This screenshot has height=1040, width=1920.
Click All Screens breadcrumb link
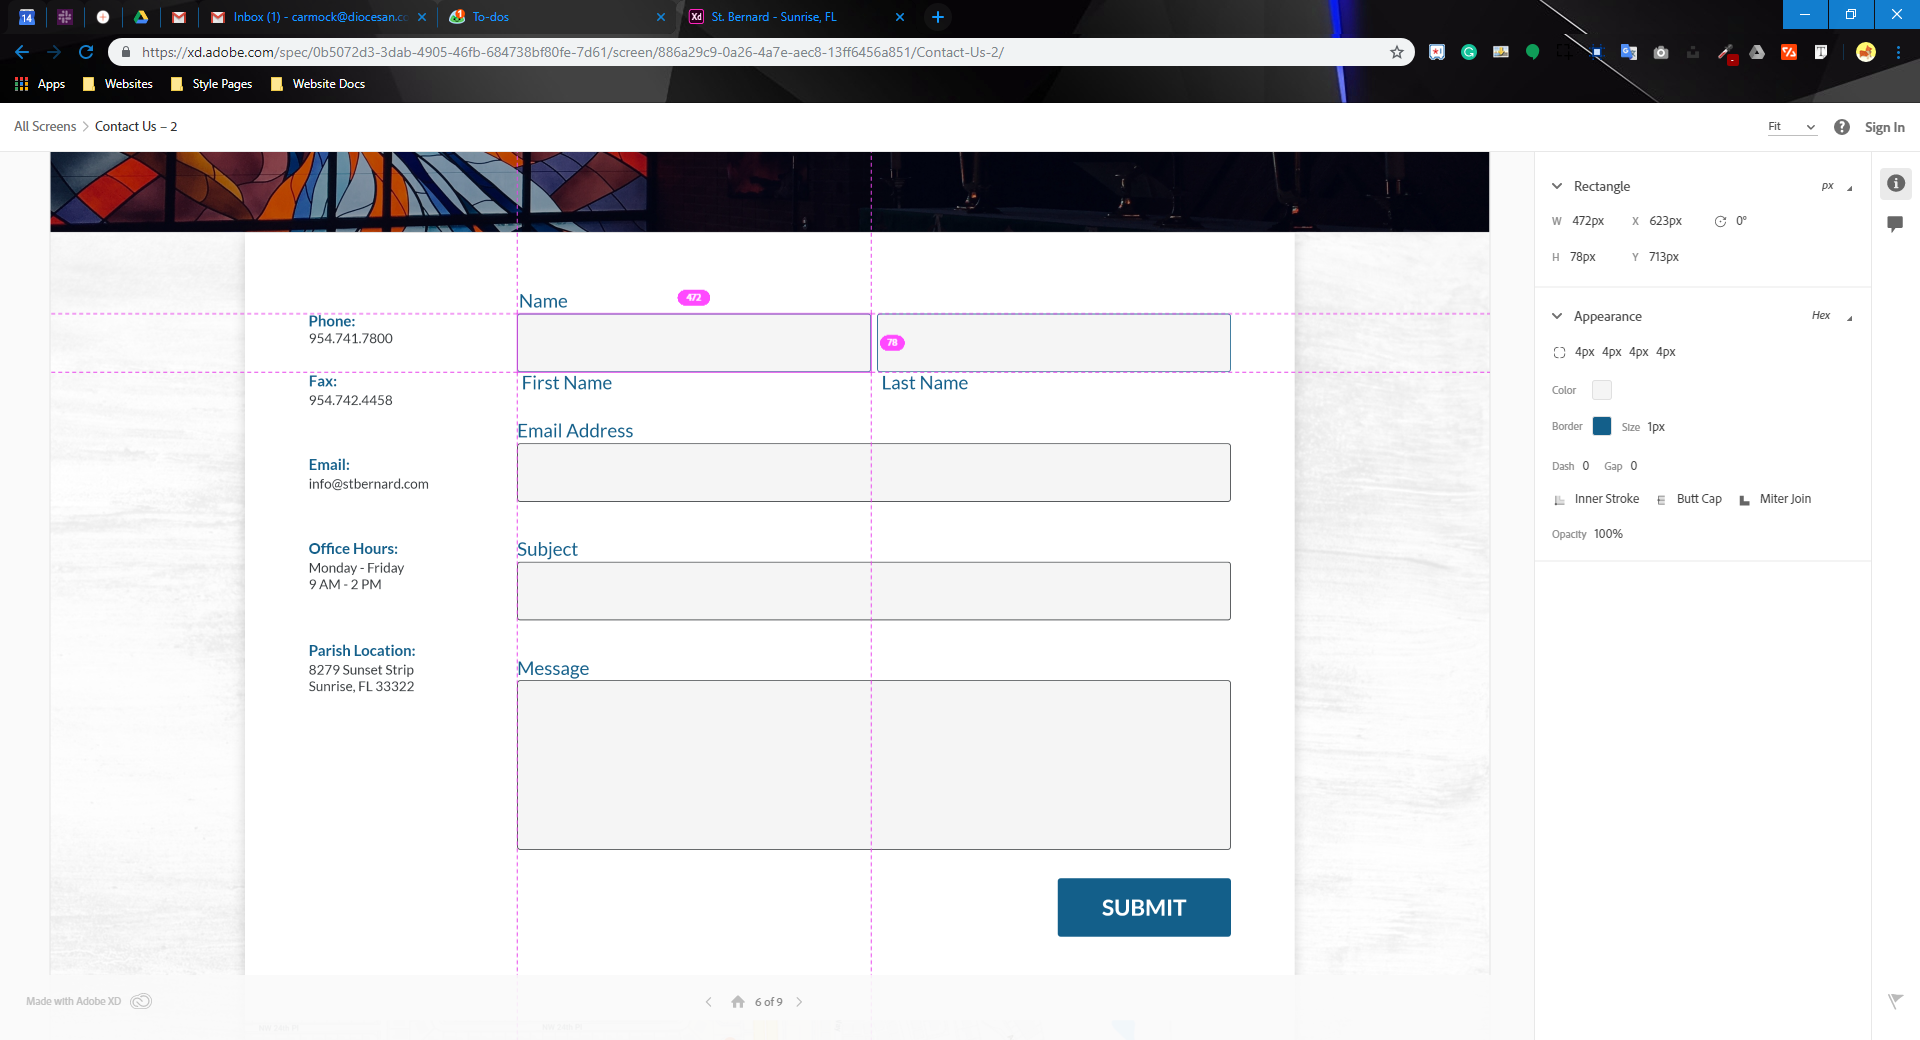click(45, 127)
